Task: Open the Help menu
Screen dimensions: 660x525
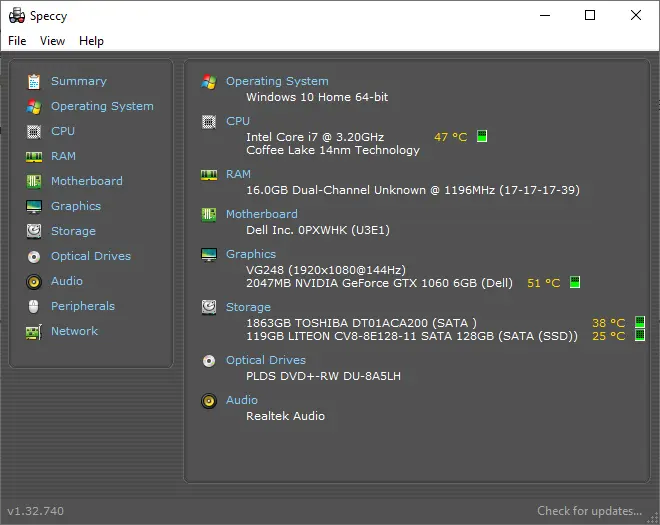Action: click(x=91, y=41)
